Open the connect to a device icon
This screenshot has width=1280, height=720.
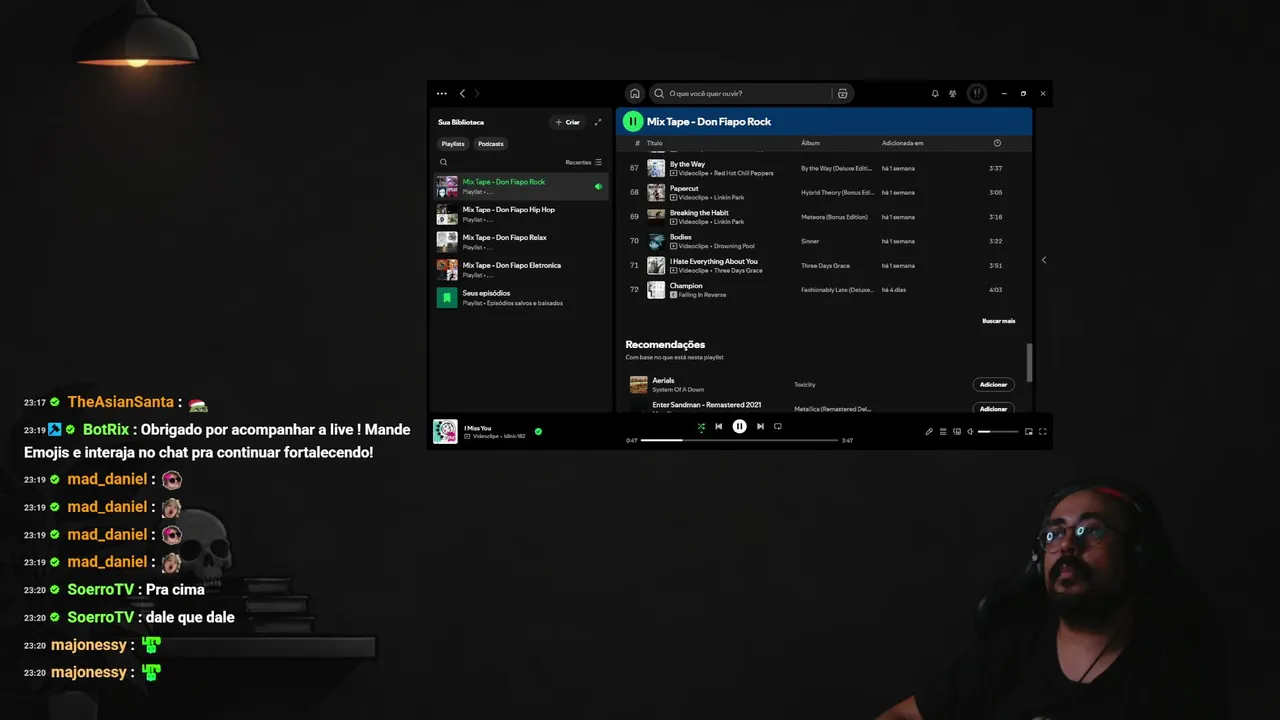[x=957, y=432]
